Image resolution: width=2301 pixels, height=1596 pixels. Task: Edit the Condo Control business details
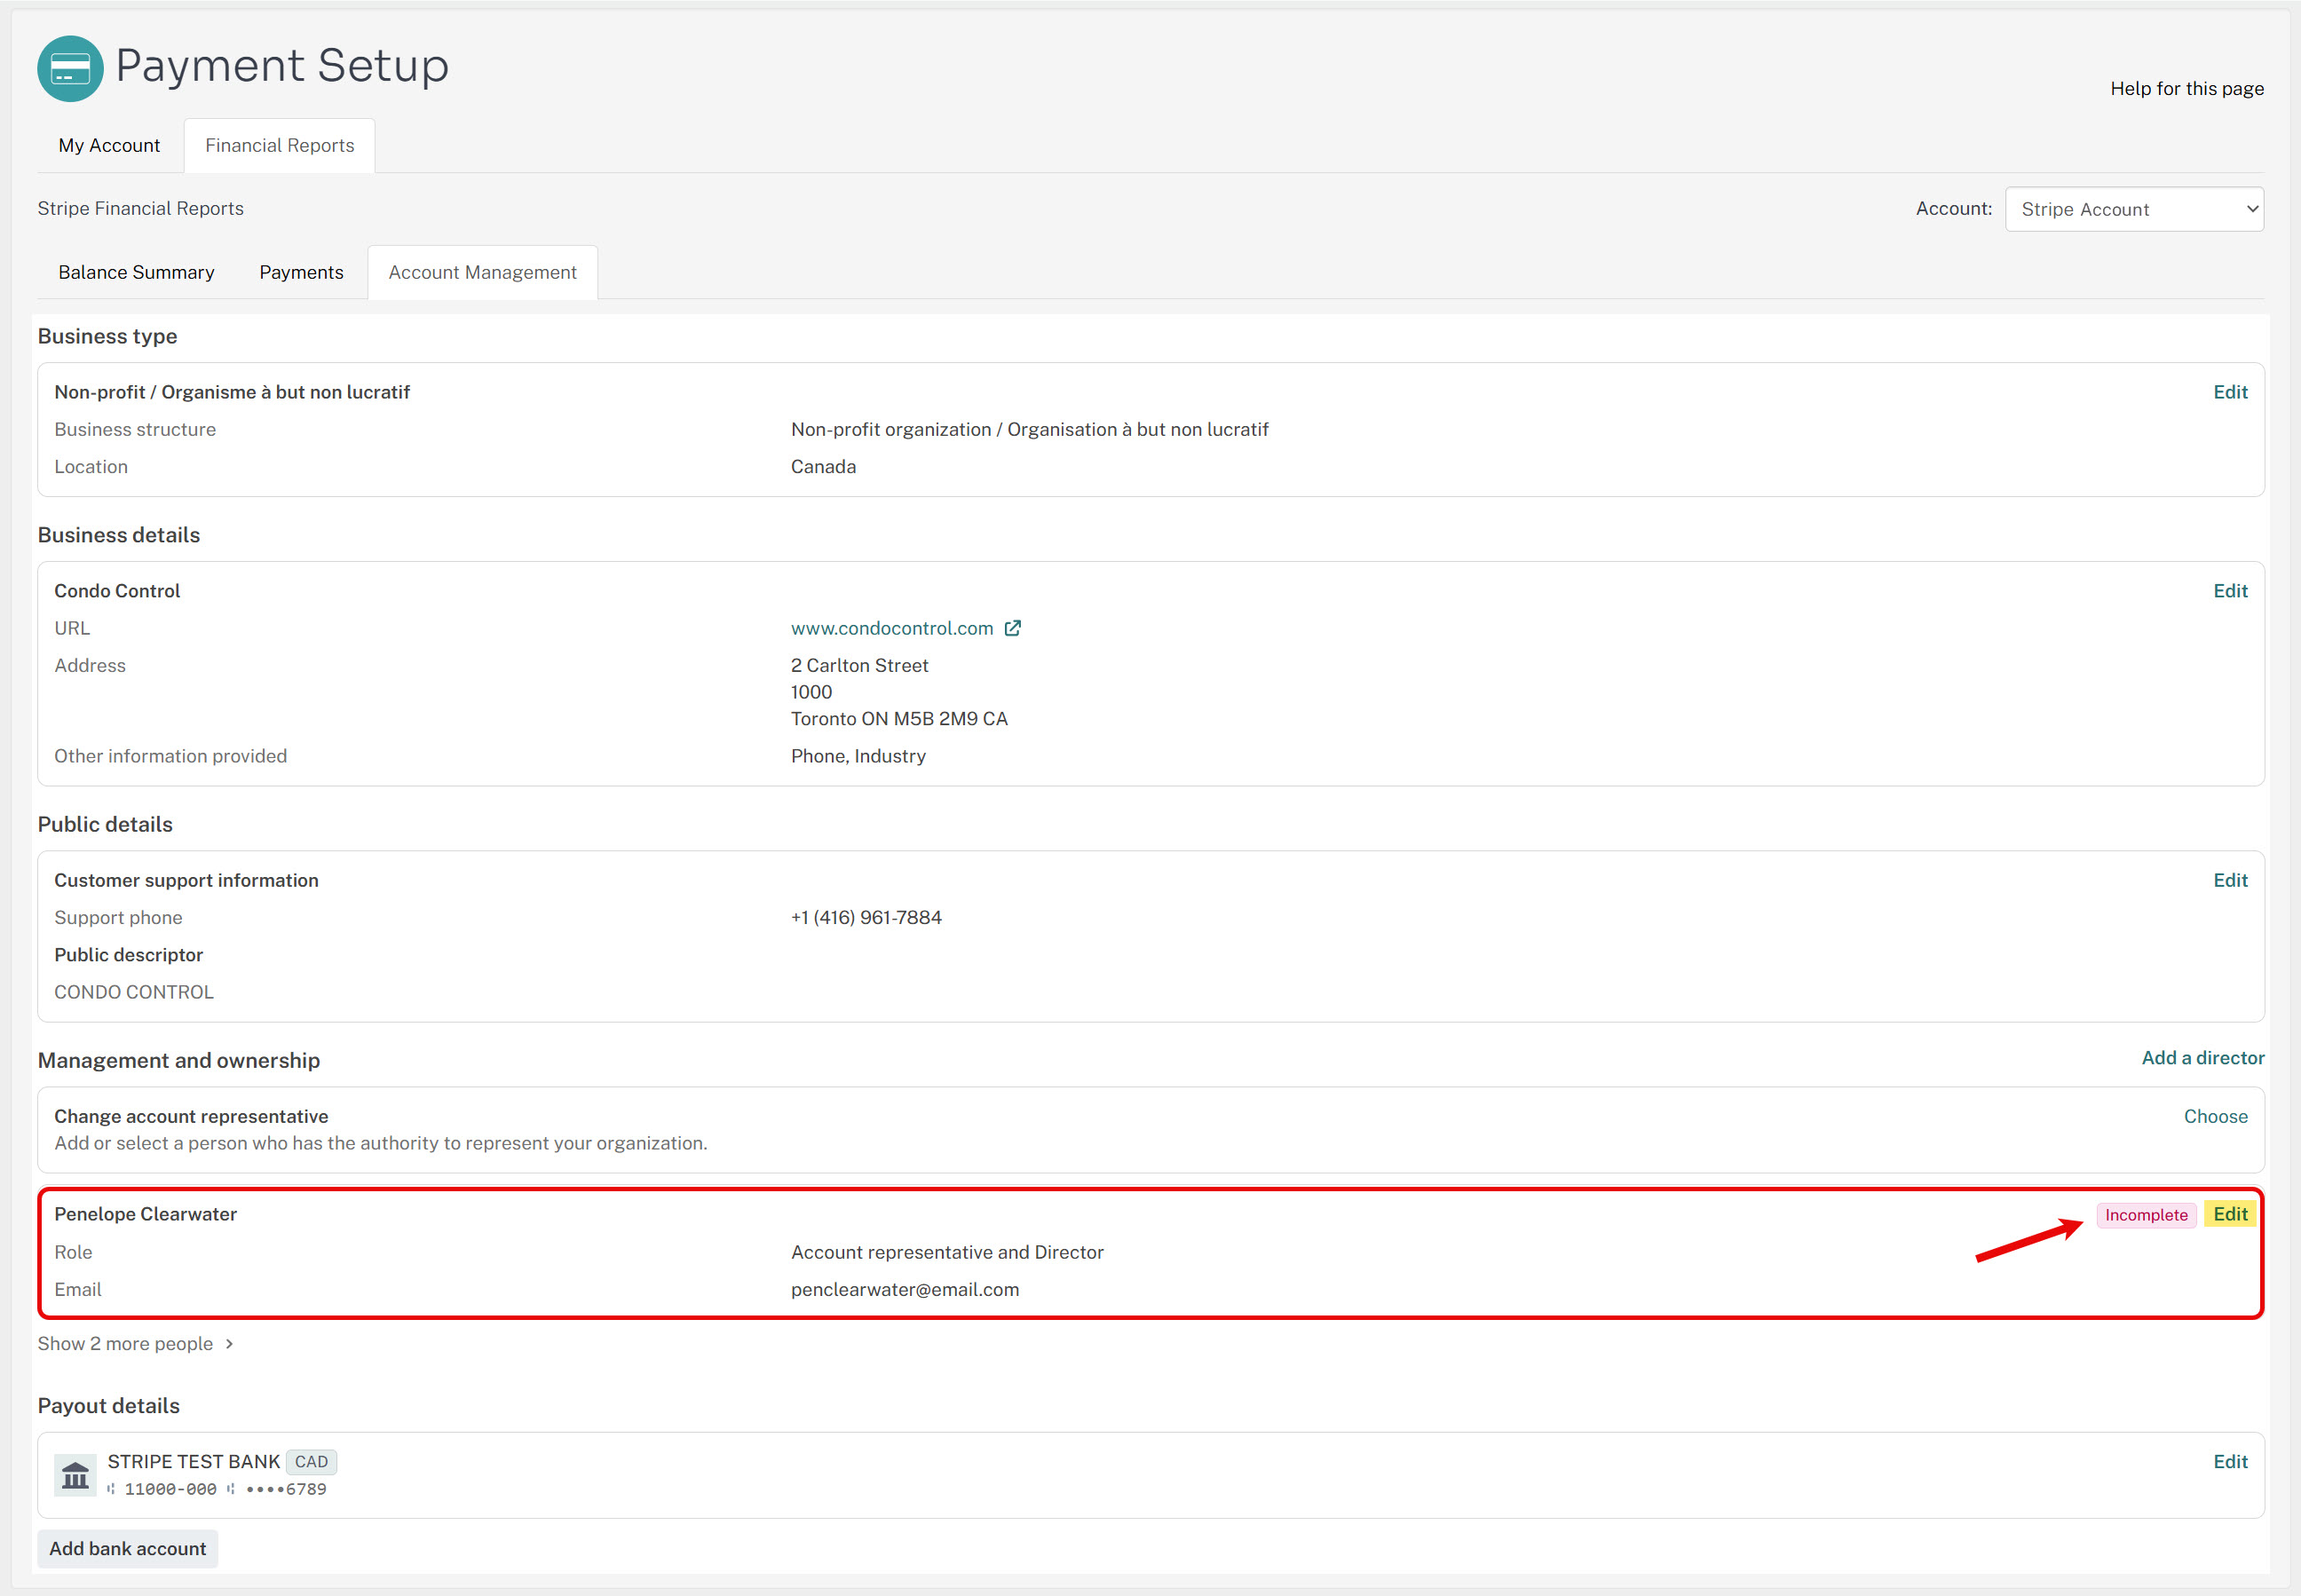2230,591
